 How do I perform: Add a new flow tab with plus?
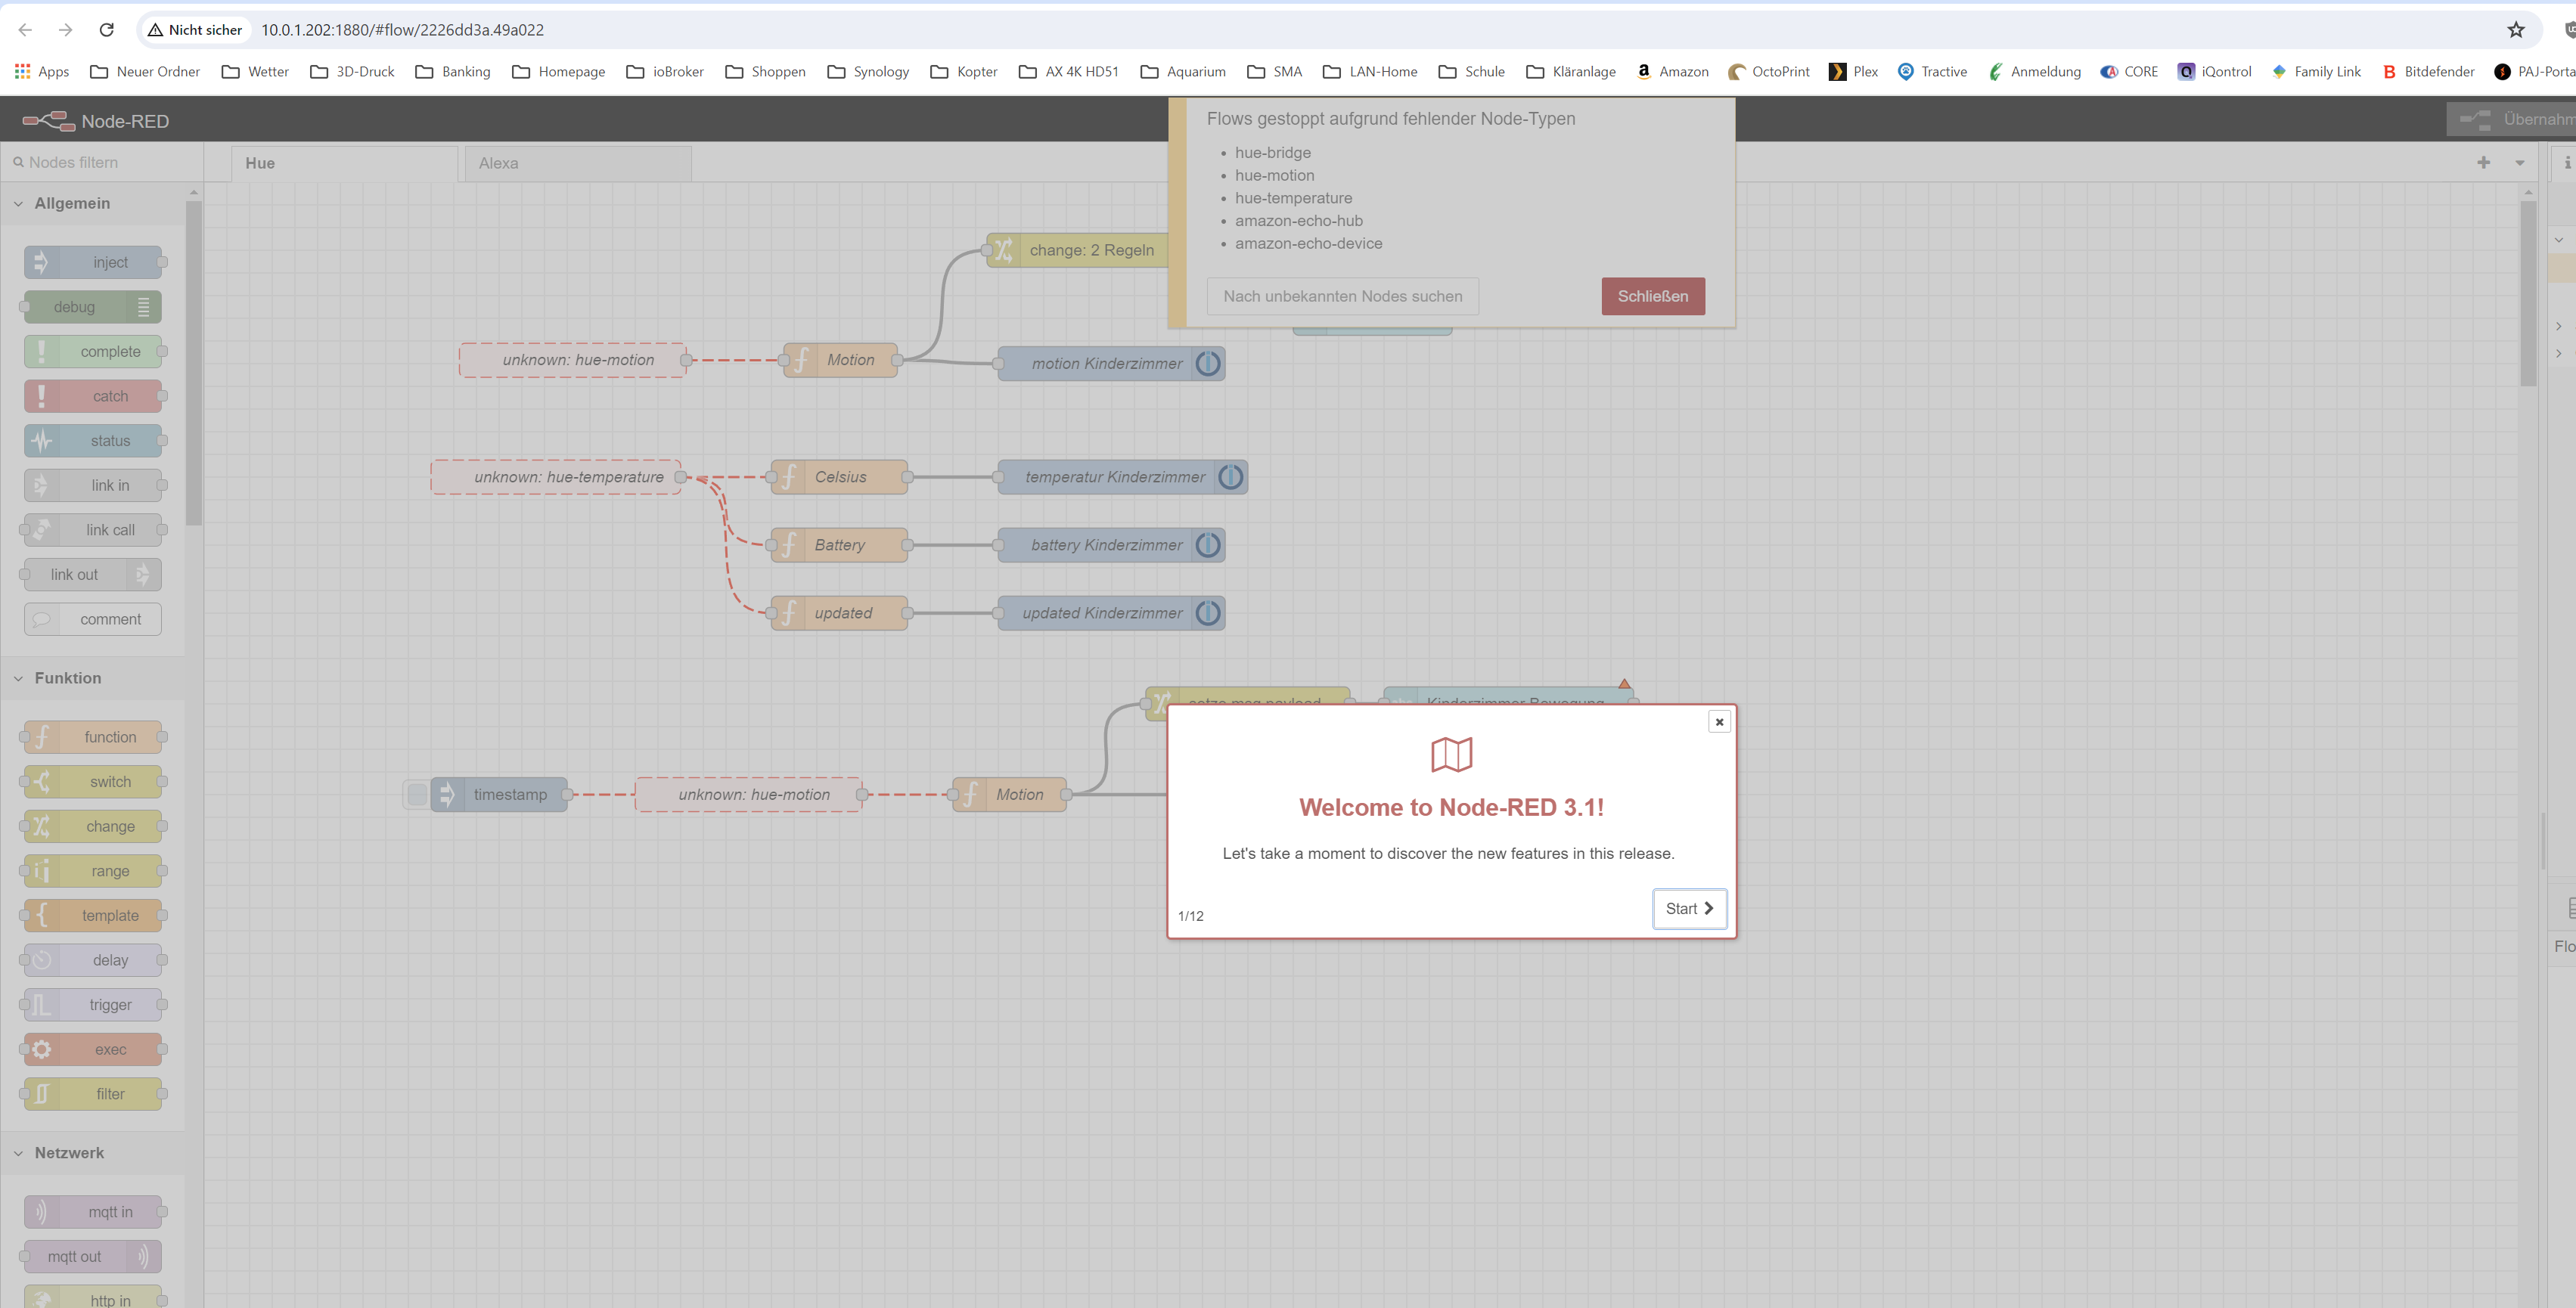point(2483,162)
